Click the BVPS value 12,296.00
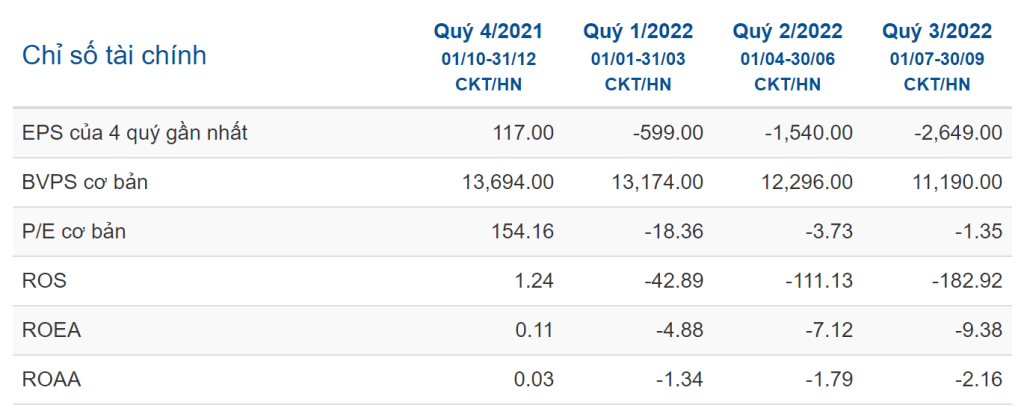 808,182
